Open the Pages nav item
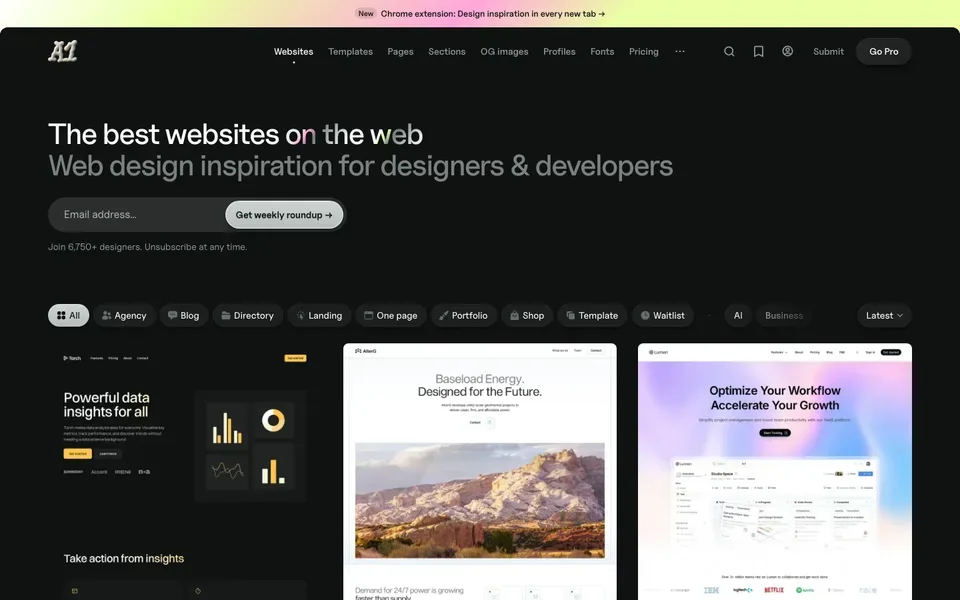The width and height of the screenshot is (960, 600). pos(400,51)
